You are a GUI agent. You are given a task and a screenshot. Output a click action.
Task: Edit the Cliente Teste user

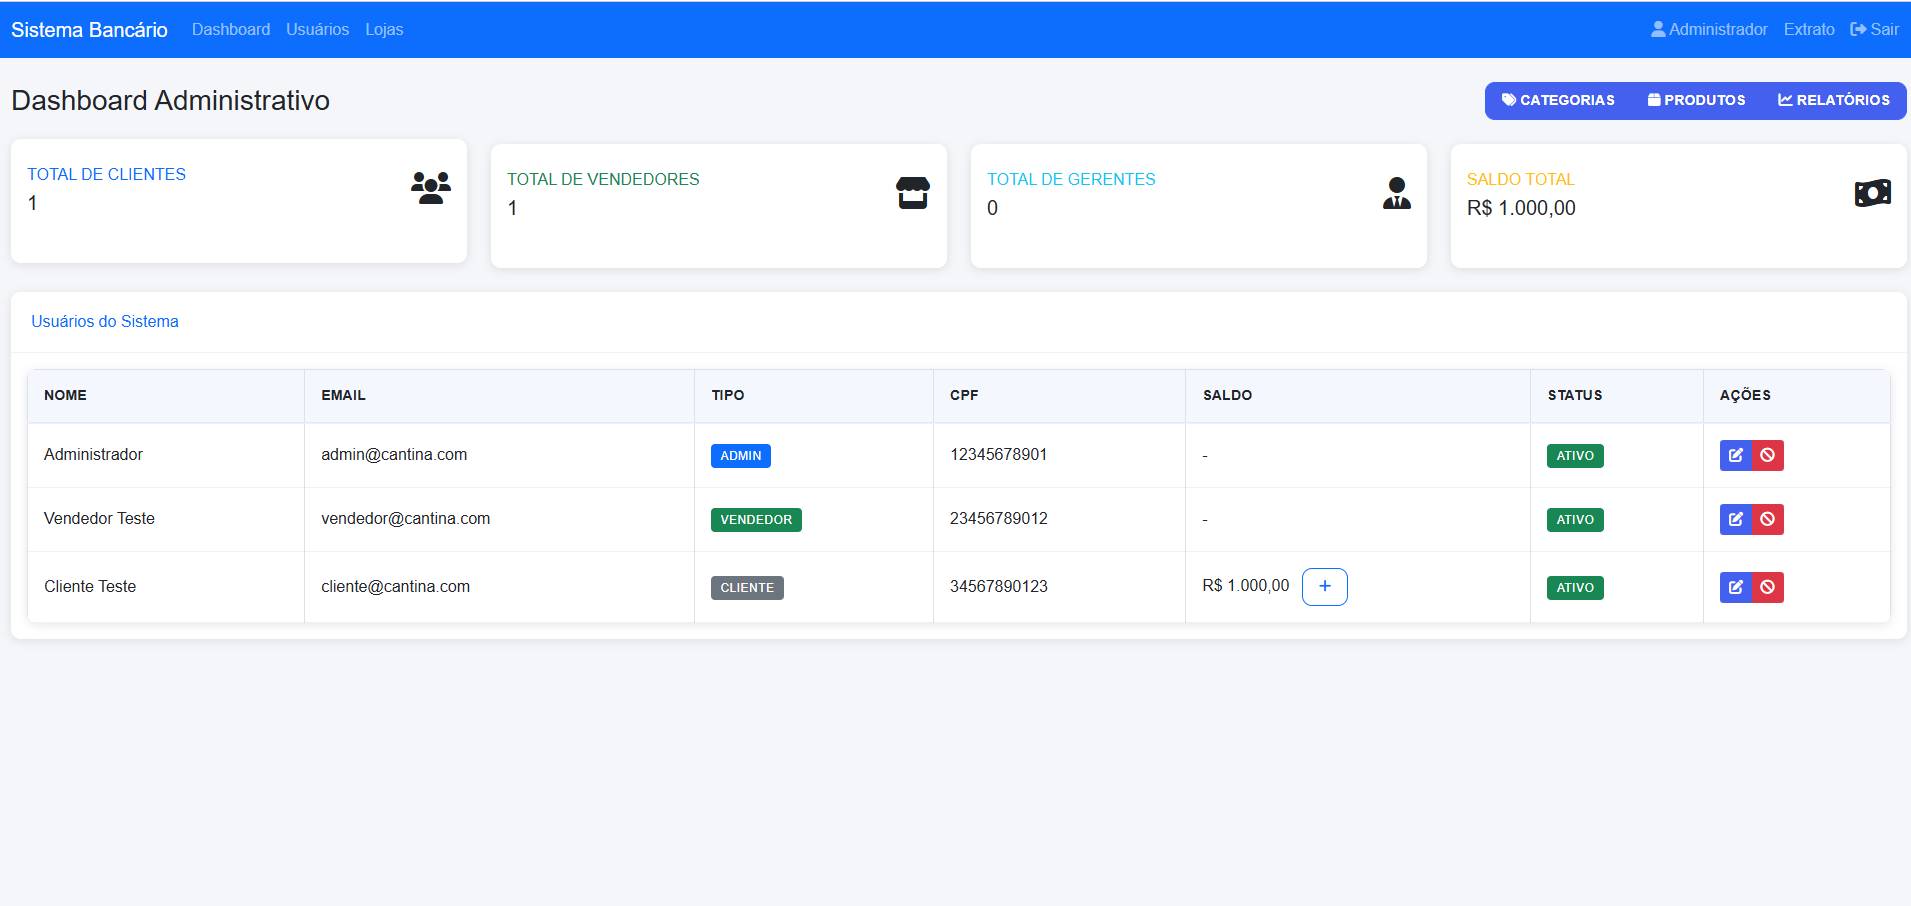click(1736, 587)
